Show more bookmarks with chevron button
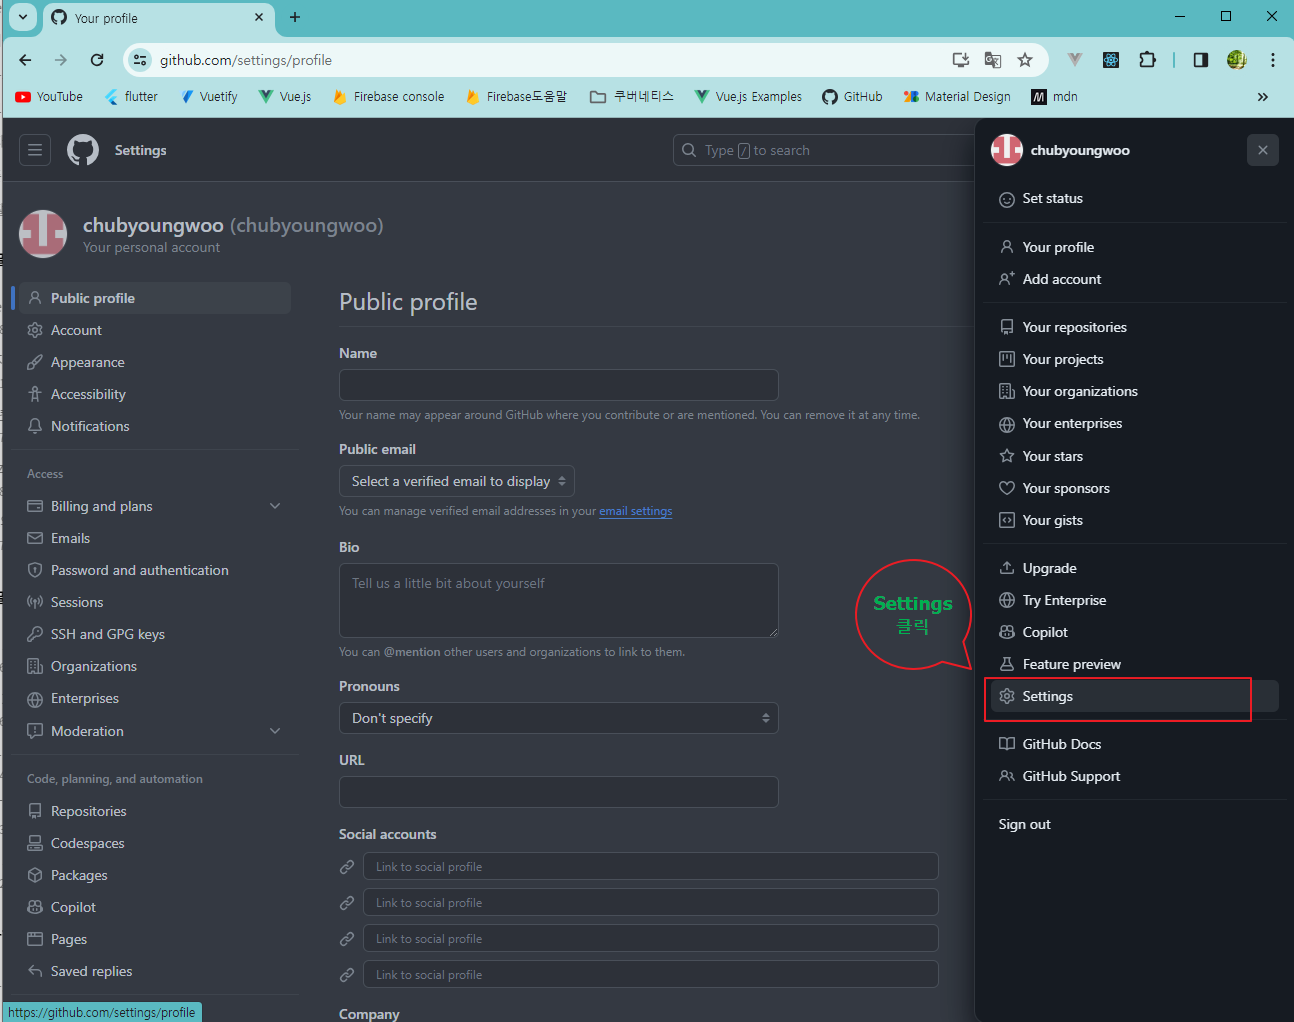Image resolution: width=1294 pixels, height=1022 pixels. [1263, 97]
